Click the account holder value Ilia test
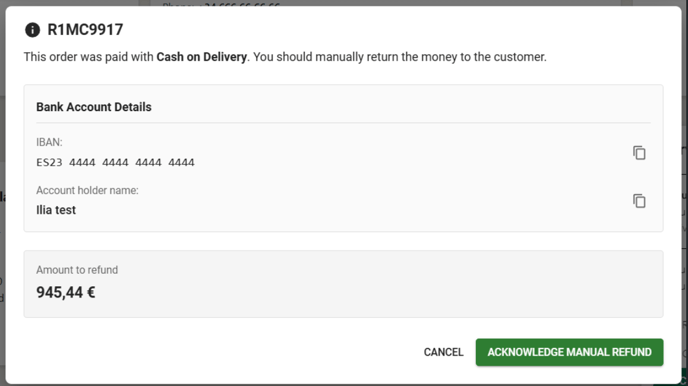This screenshot has width=688, height=386. click(x=56, y=210)
